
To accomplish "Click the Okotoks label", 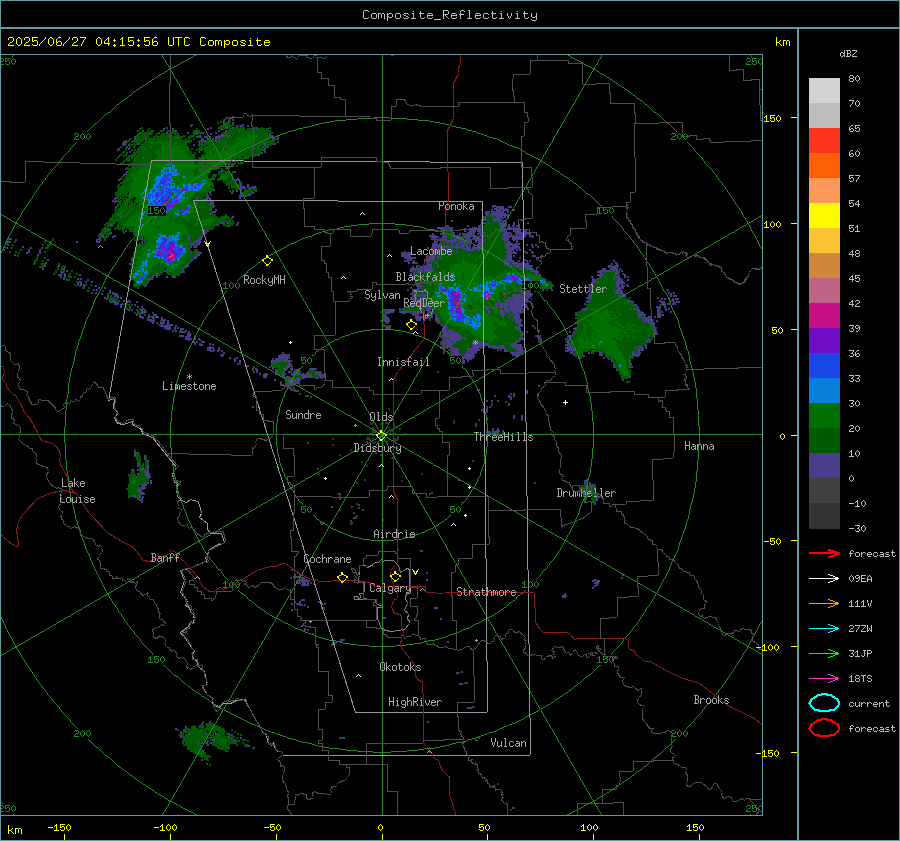I will tap(400, 667).
